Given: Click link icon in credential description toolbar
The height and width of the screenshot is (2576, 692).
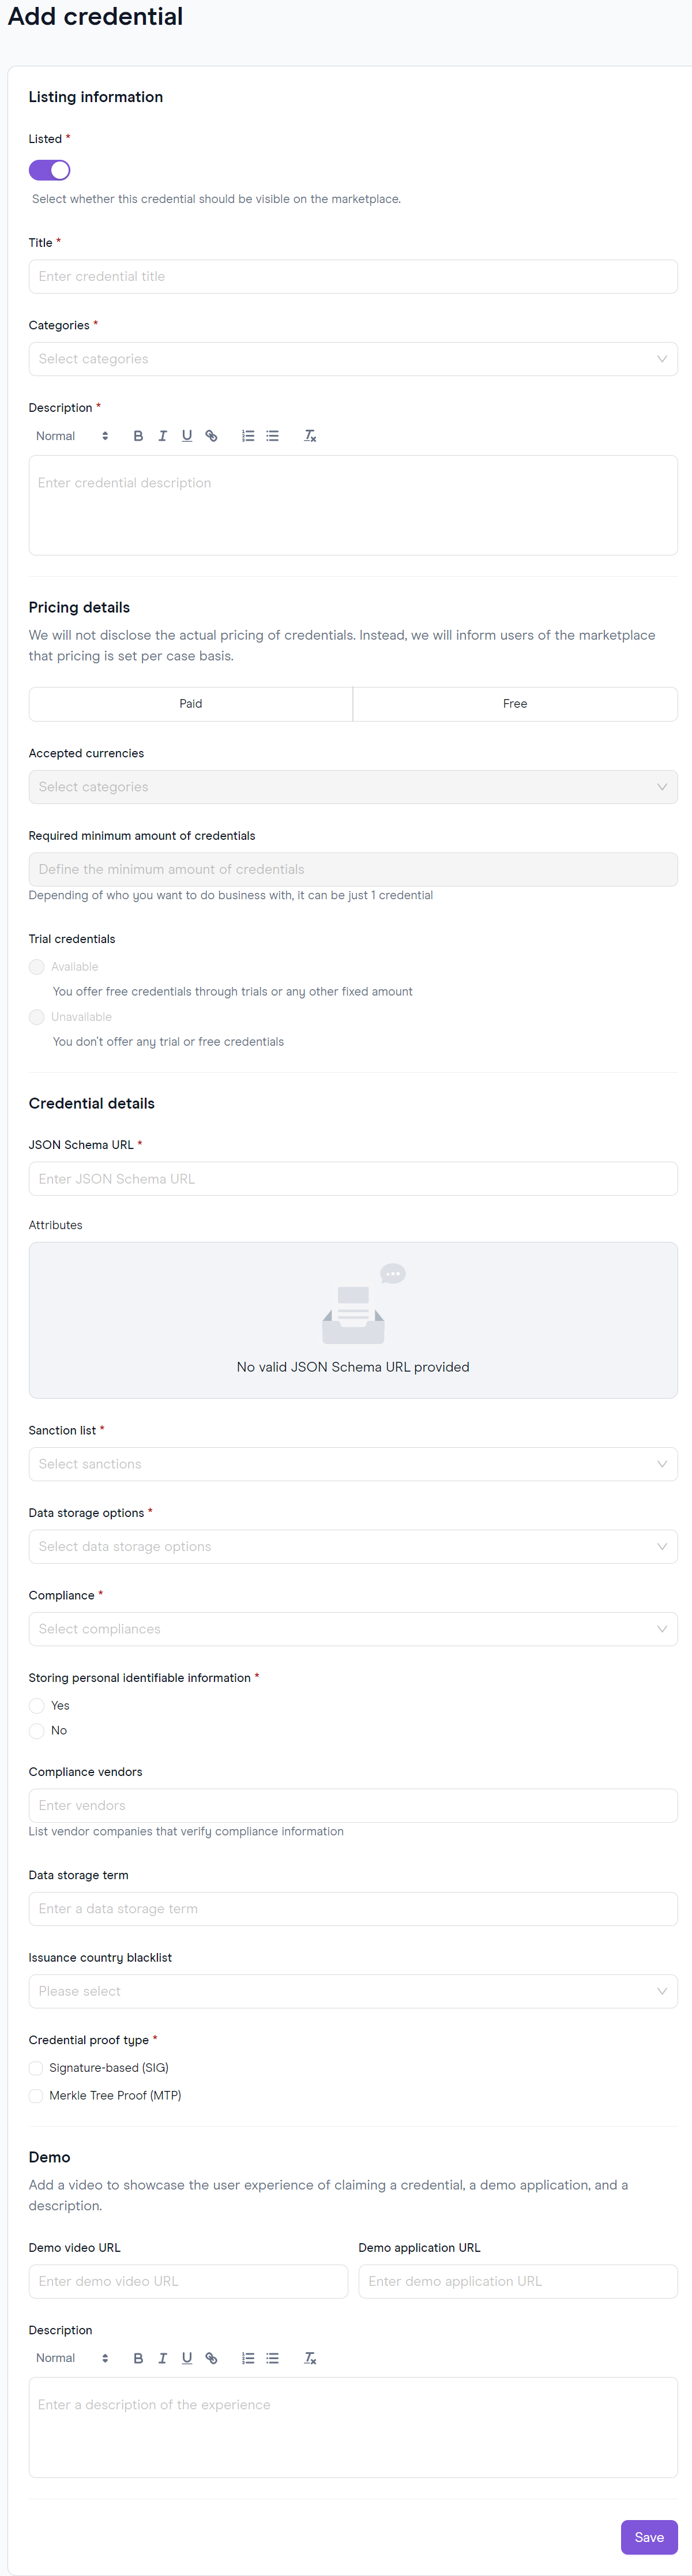Looking at the screenshot, I should (211, 436).
